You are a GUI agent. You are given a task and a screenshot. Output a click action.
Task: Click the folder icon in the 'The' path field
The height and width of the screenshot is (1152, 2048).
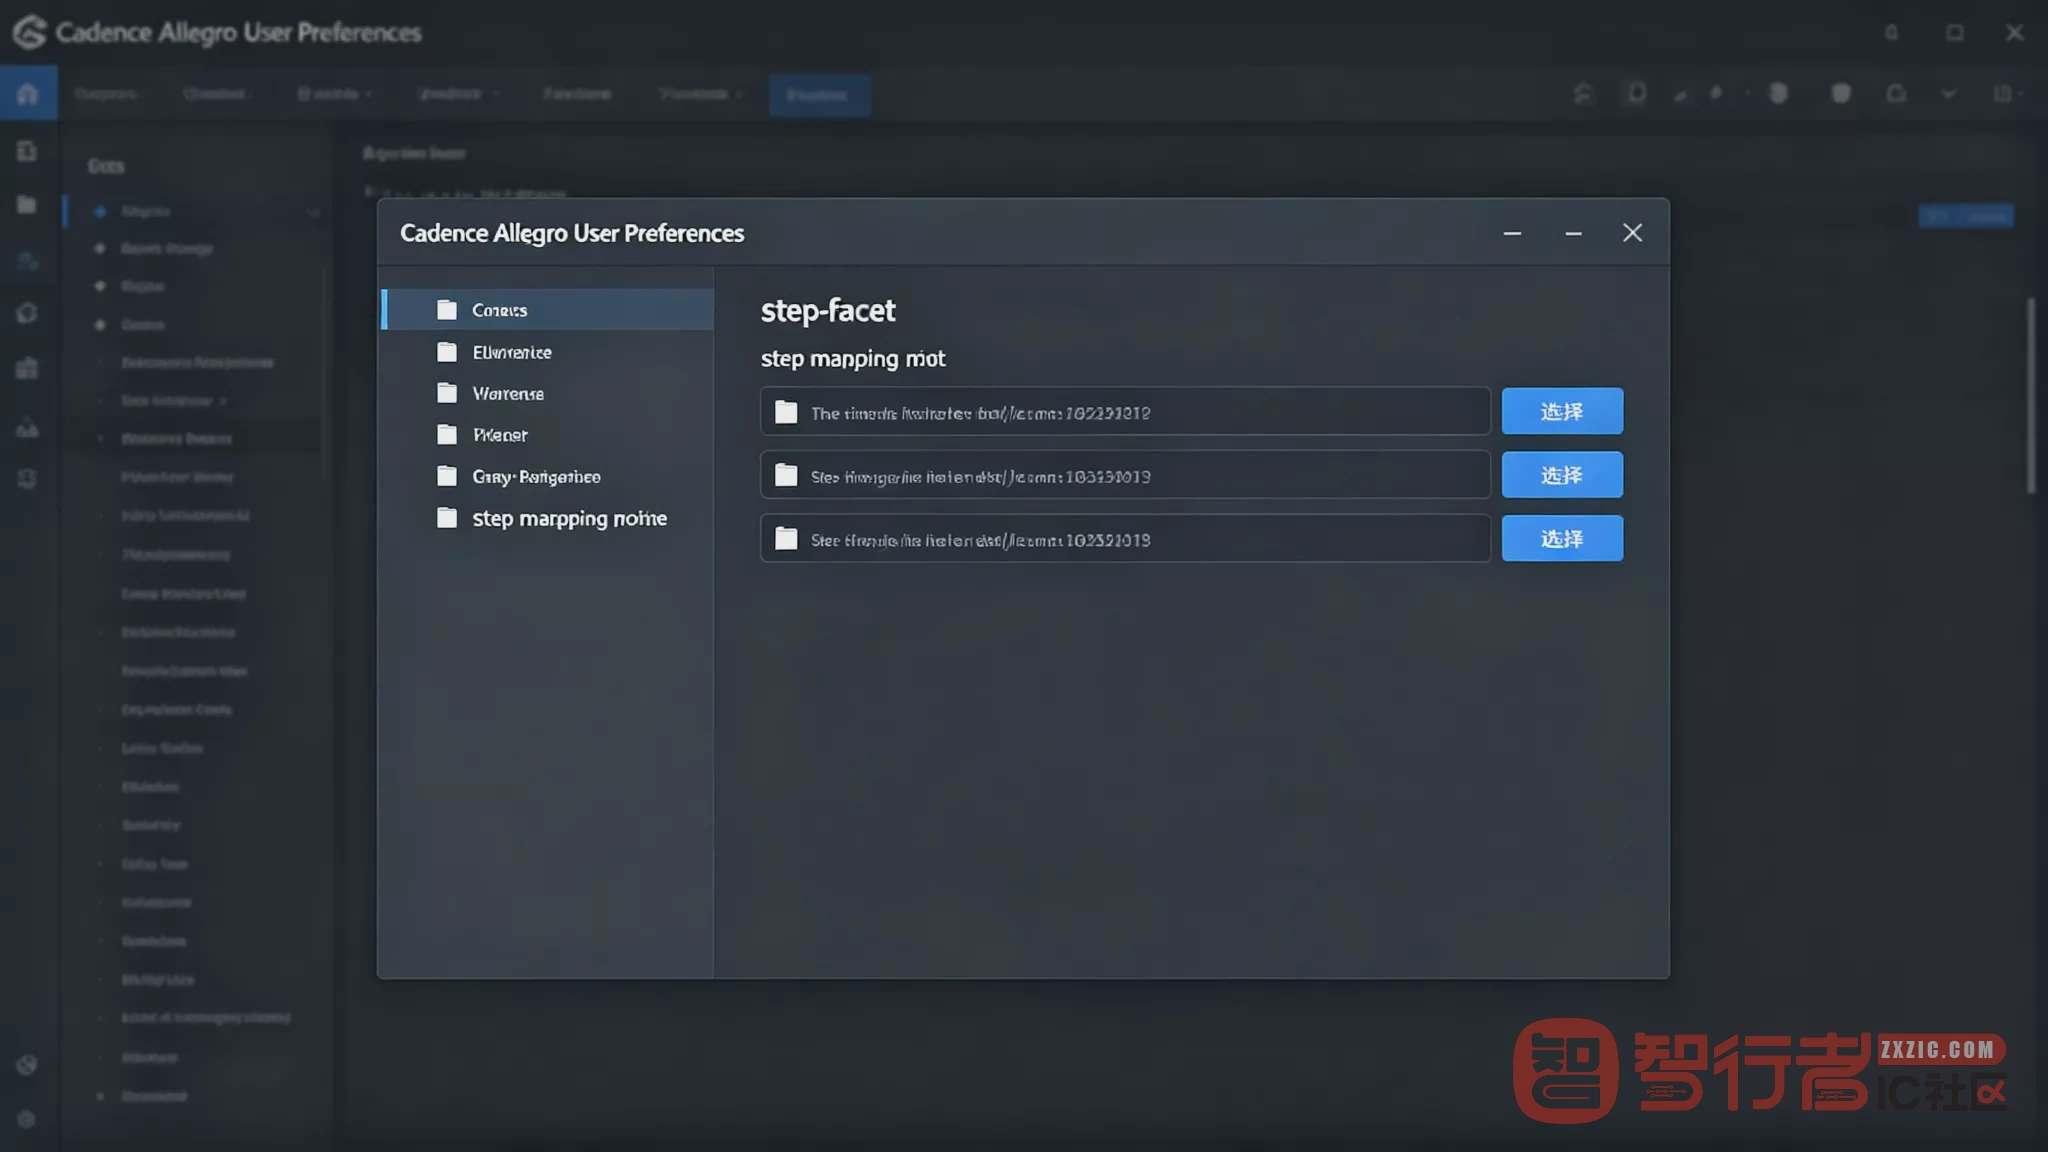787,412
